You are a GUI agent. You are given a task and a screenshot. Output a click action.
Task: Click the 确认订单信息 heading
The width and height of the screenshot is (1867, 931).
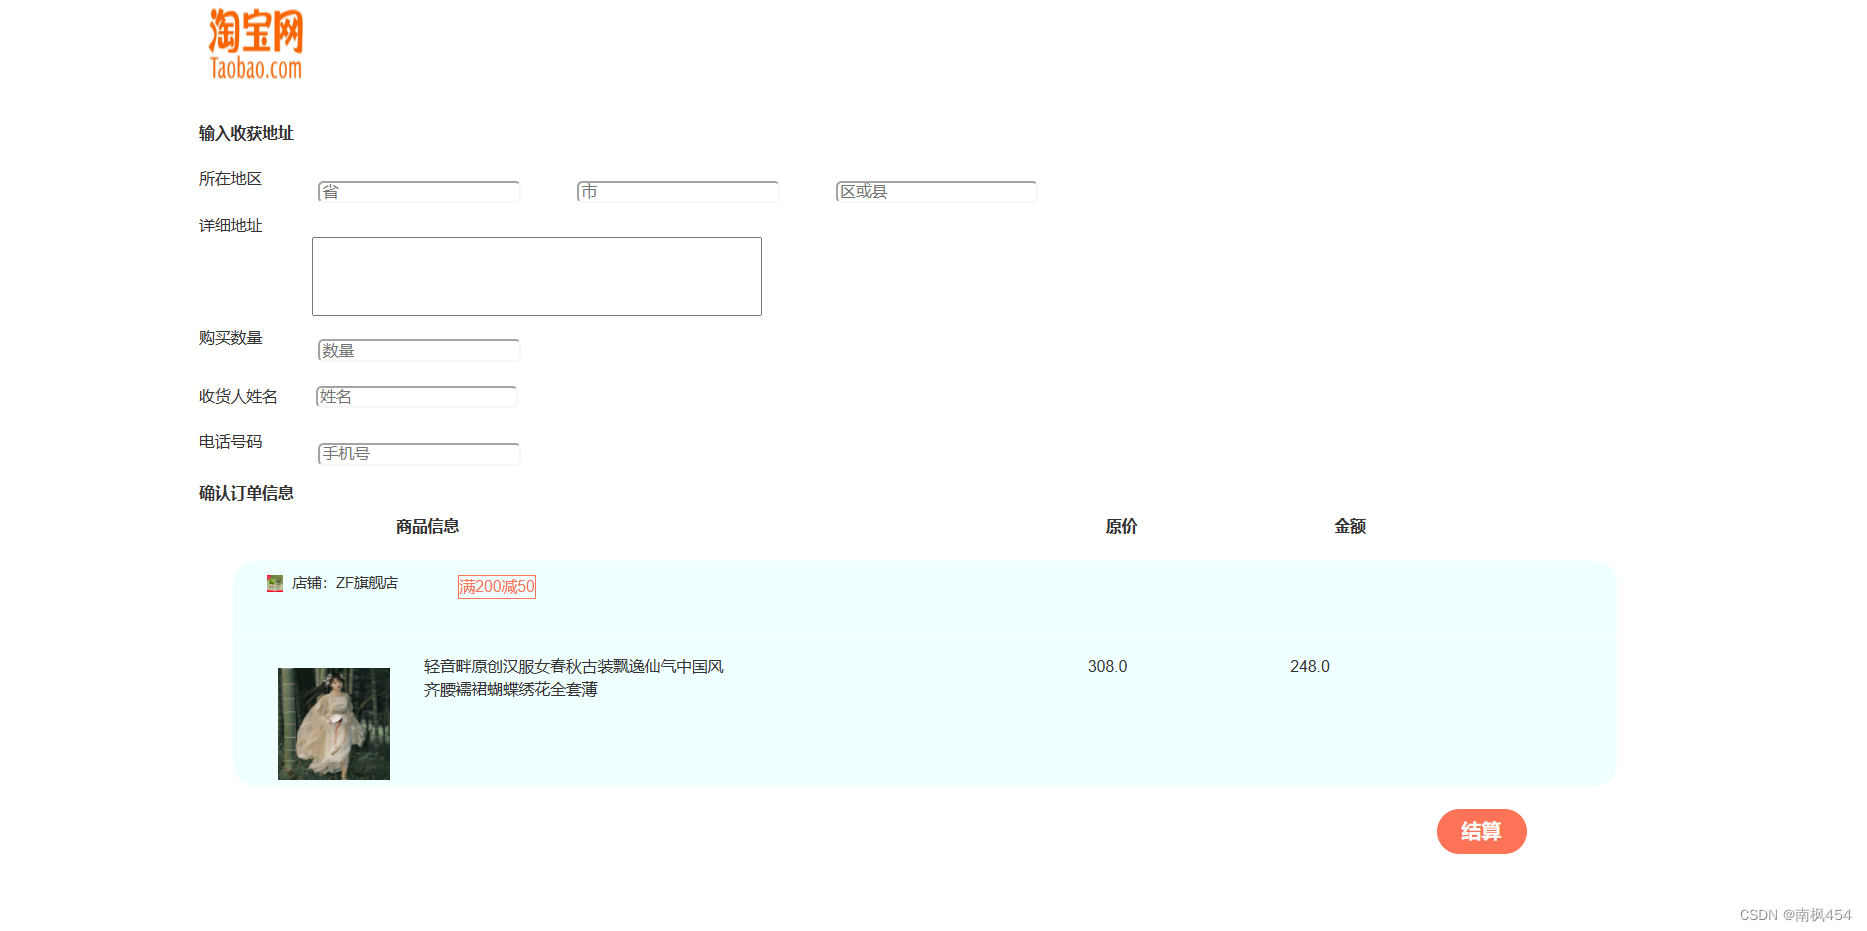click(x=246, y=493)
